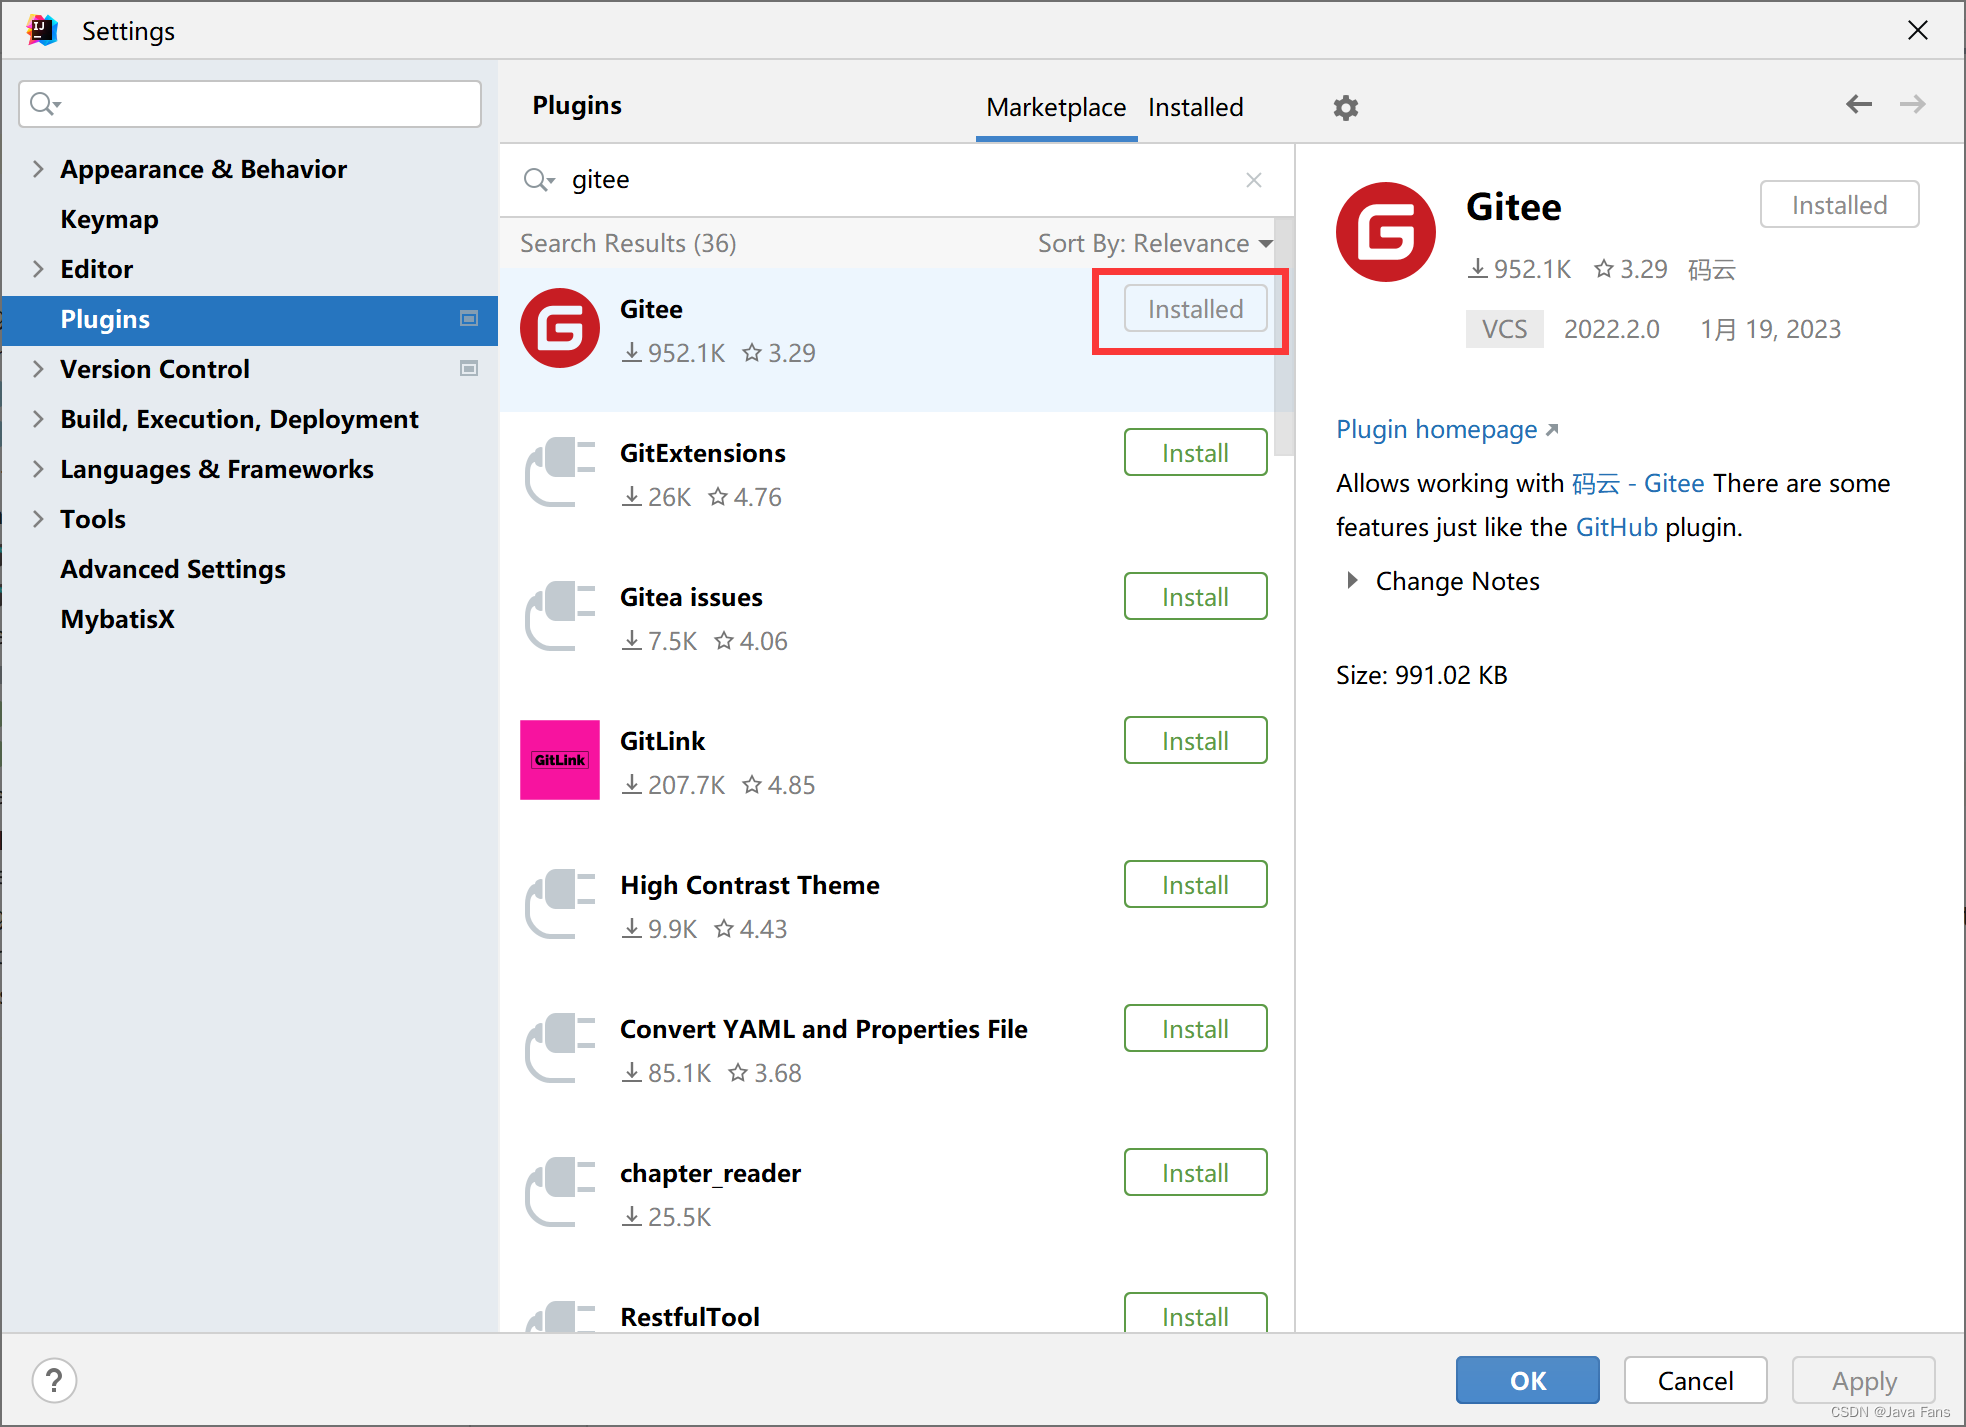Focus the plugin search field with gitee

895,180
